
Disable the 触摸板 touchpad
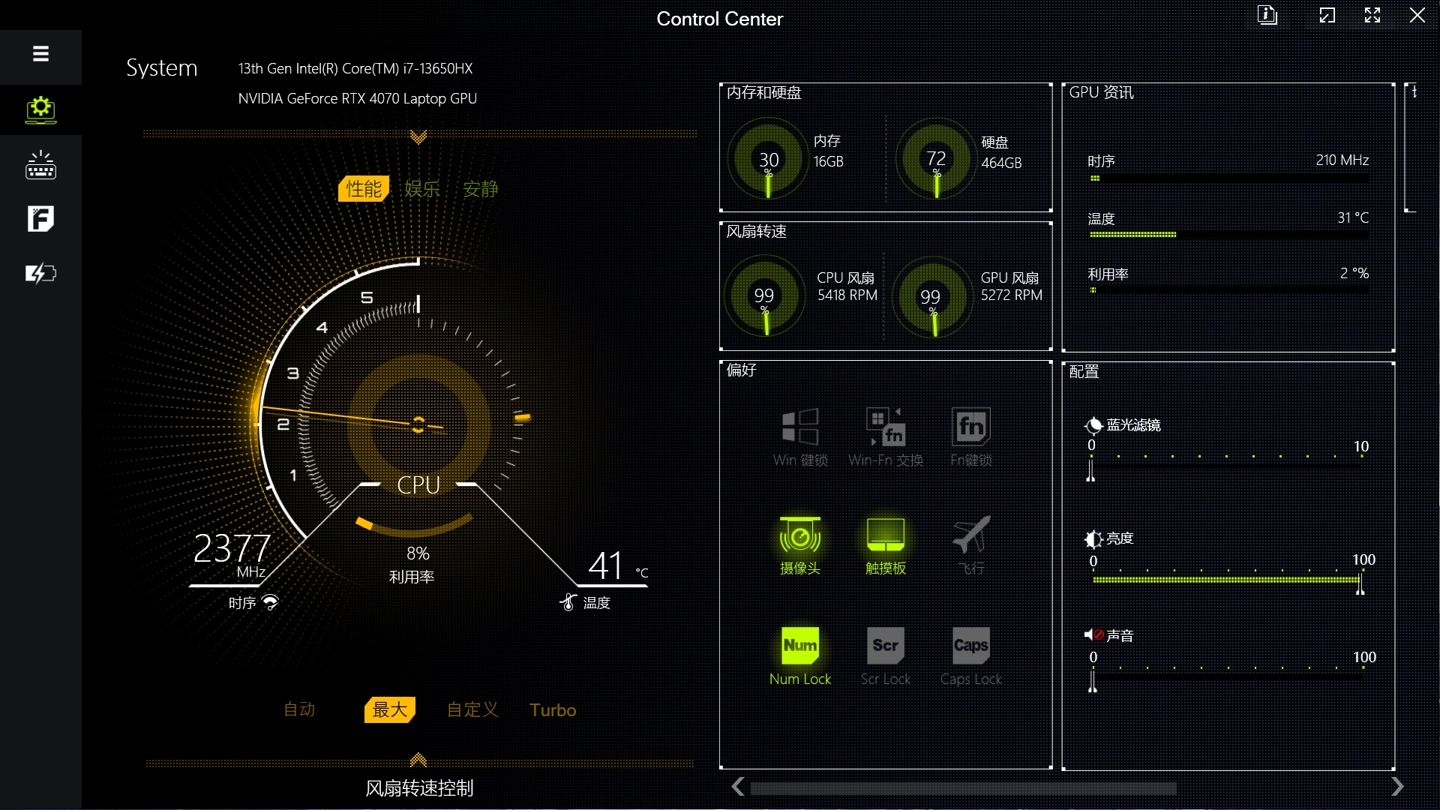(885, 537)
